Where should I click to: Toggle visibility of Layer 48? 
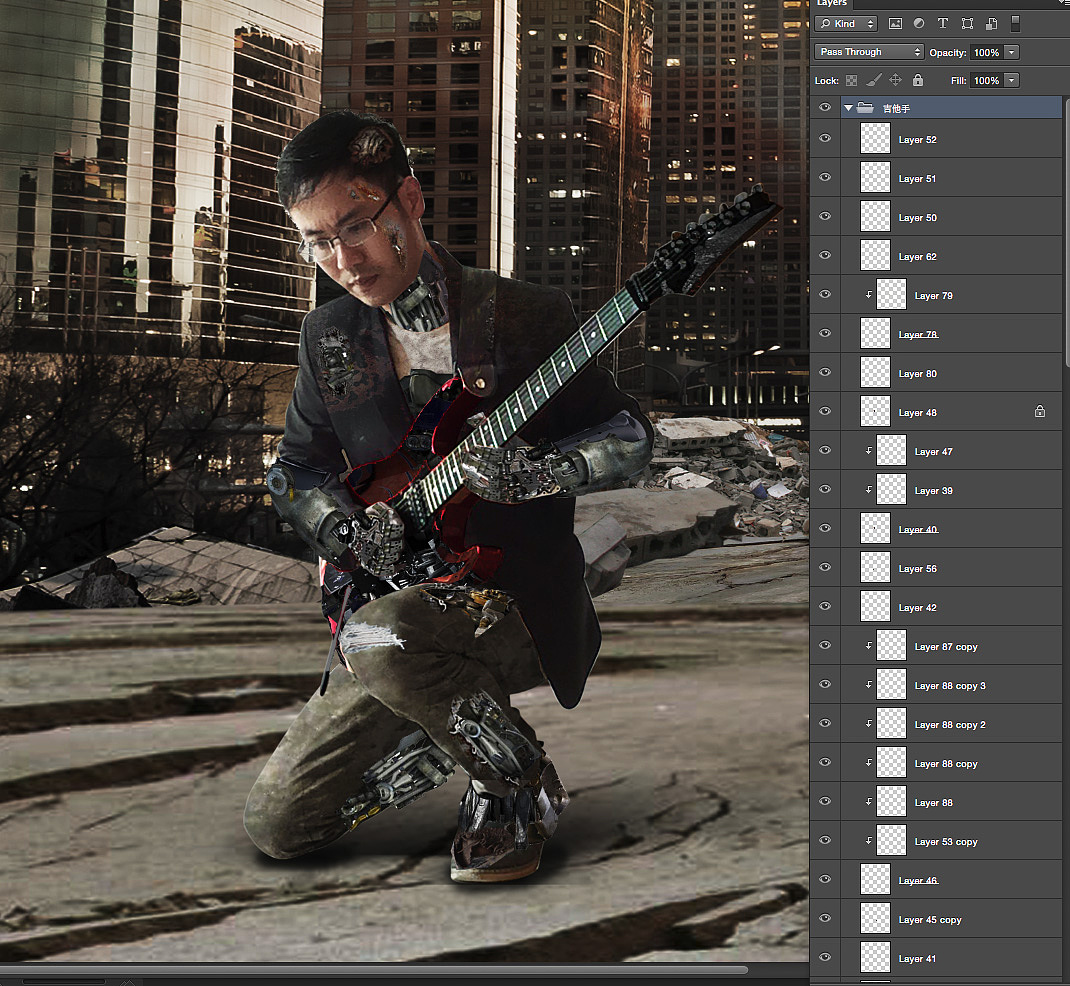point(825,411)
